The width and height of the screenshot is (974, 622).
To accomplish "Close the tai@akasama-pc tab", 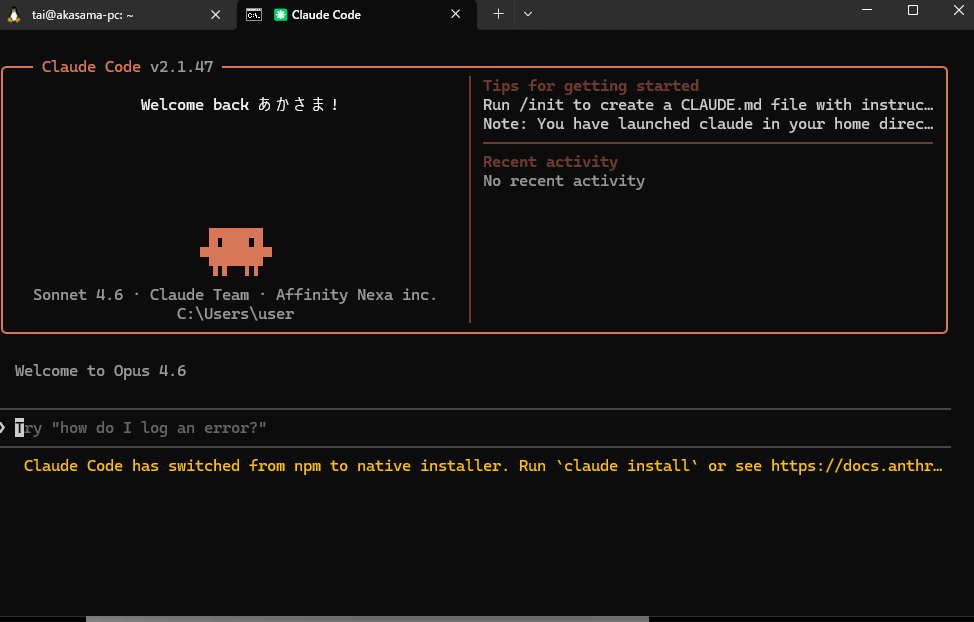I will tap(216, 14).
